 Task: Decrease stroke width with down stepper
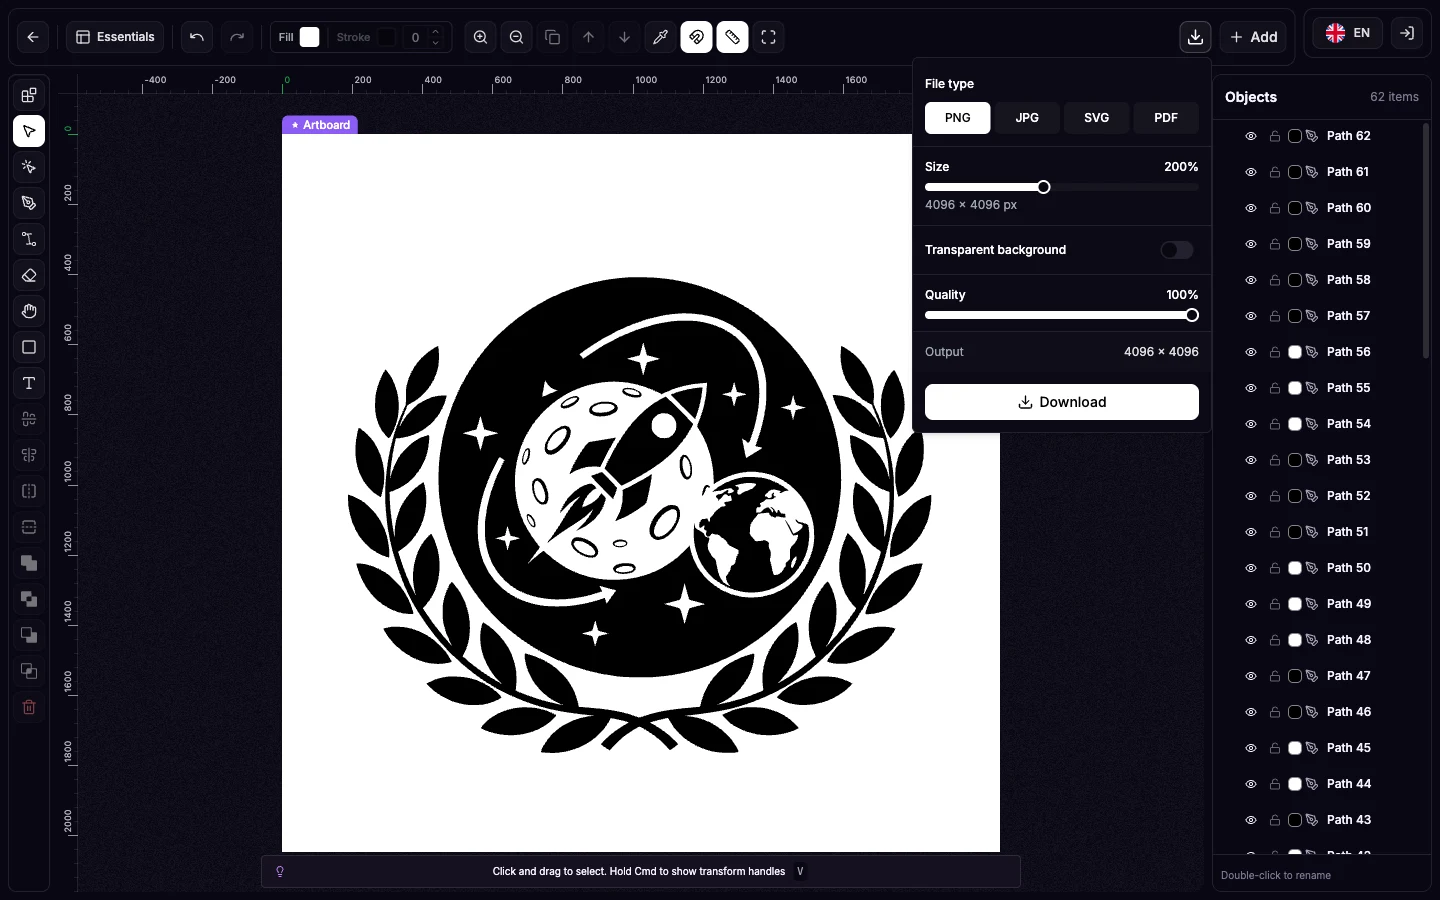[x=435, y=43]
